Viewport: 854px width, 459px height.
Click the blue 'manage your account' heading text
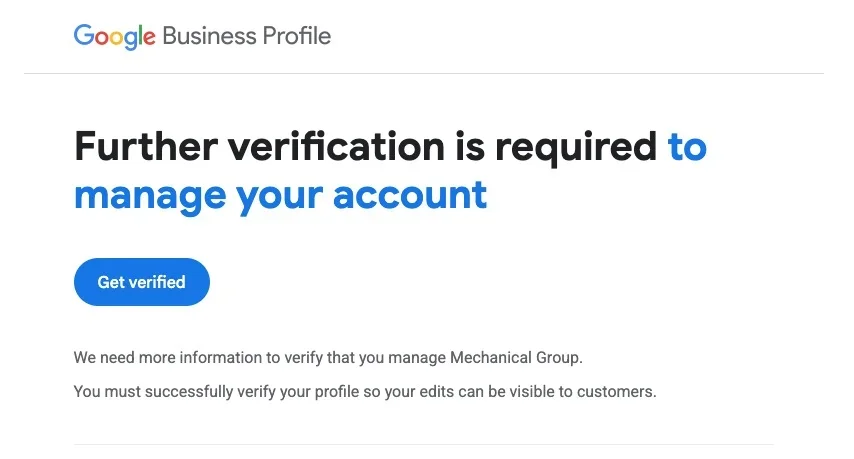tap(280, 195)
